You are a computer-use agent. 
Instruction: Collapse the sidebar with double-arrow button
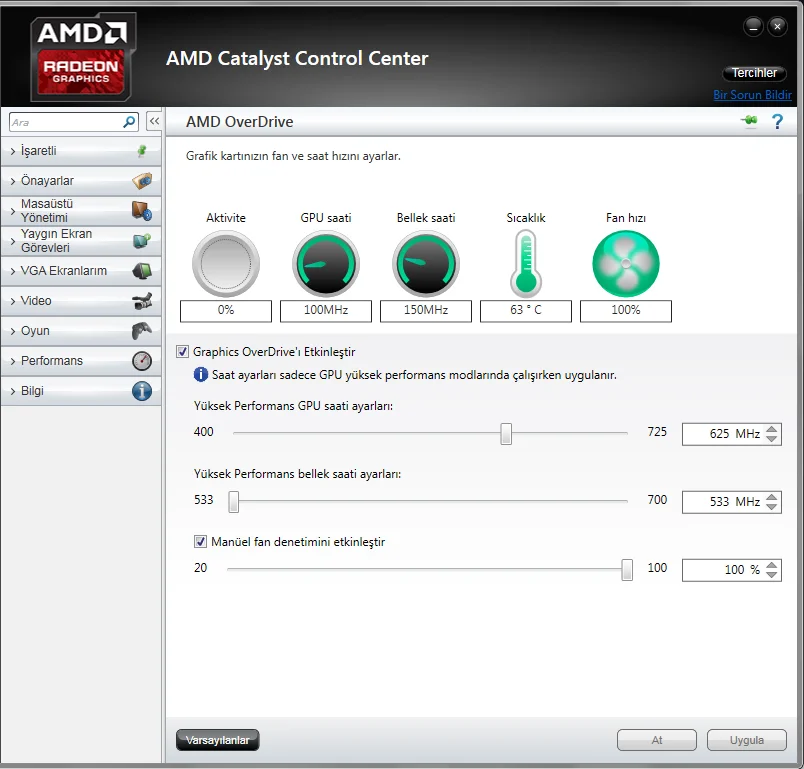(154, 122)
